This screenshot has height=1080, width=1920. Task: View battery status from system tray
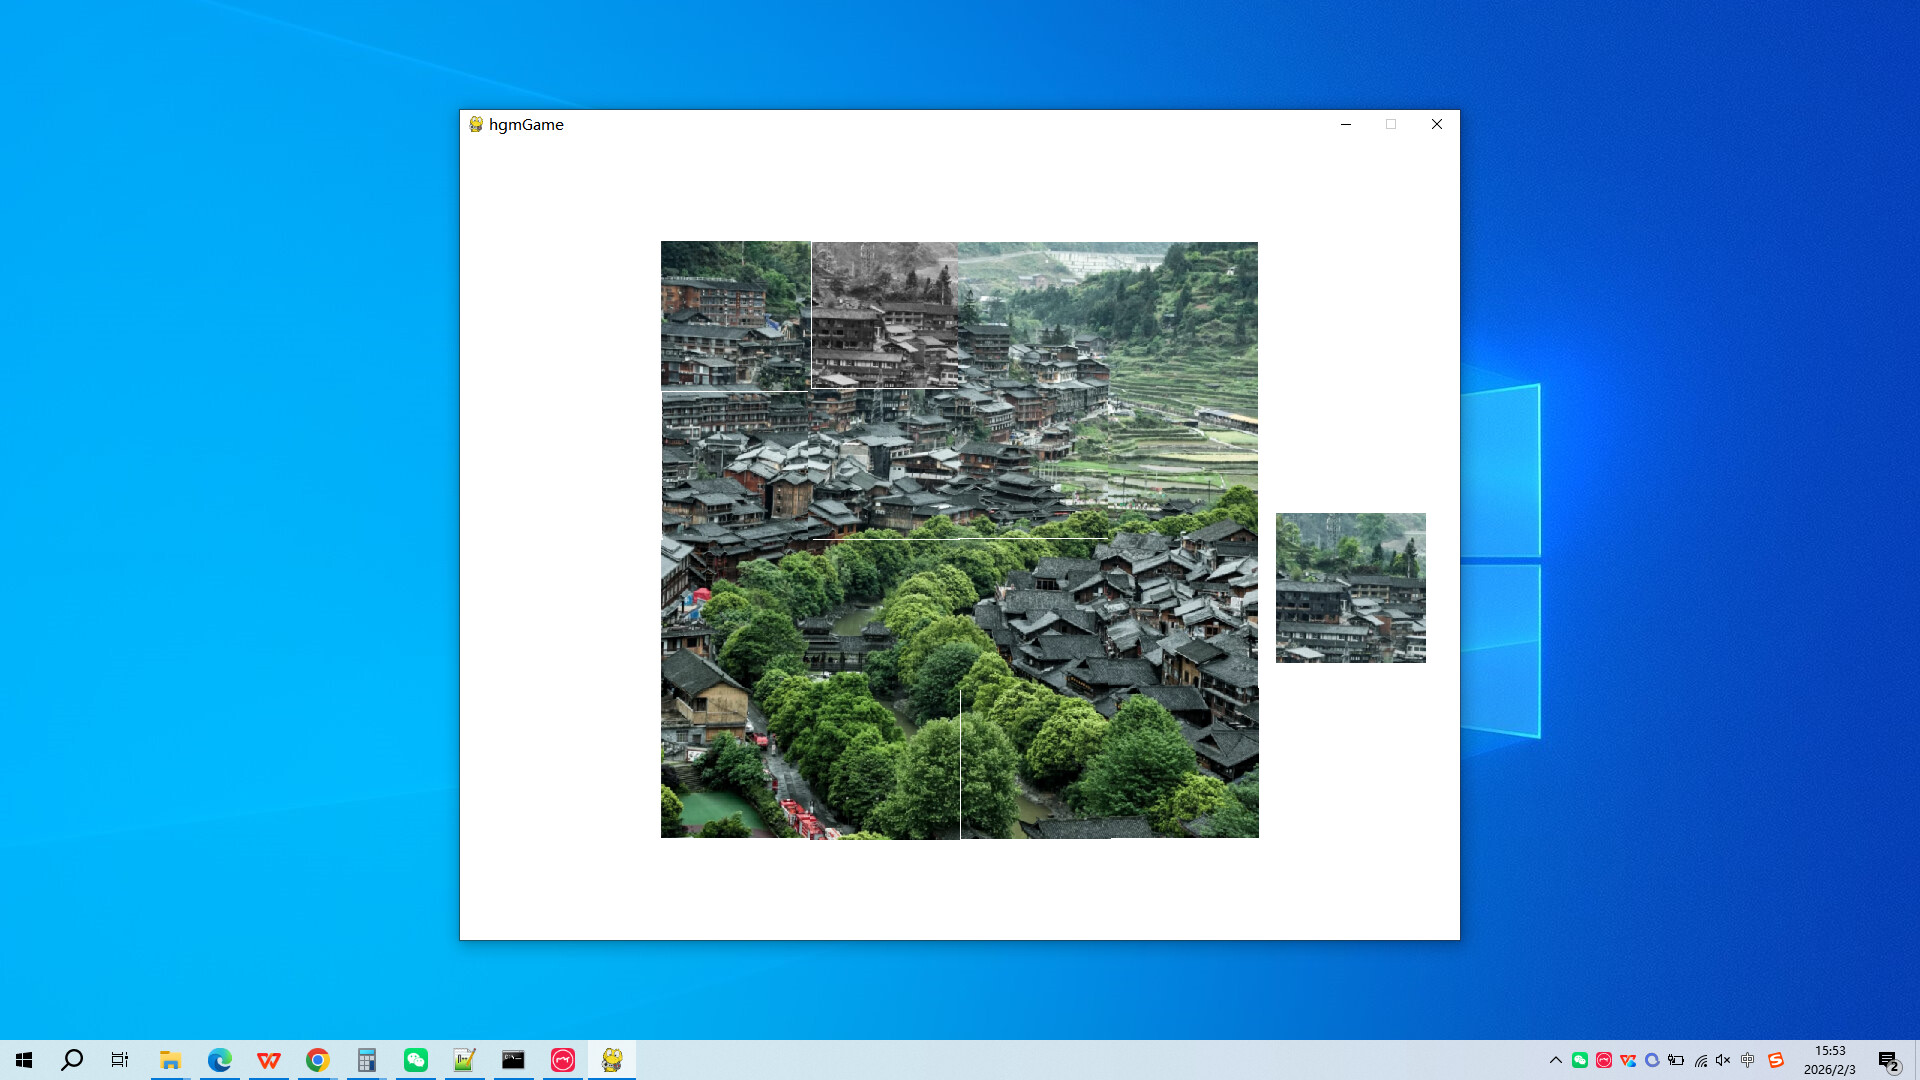1676,1060
